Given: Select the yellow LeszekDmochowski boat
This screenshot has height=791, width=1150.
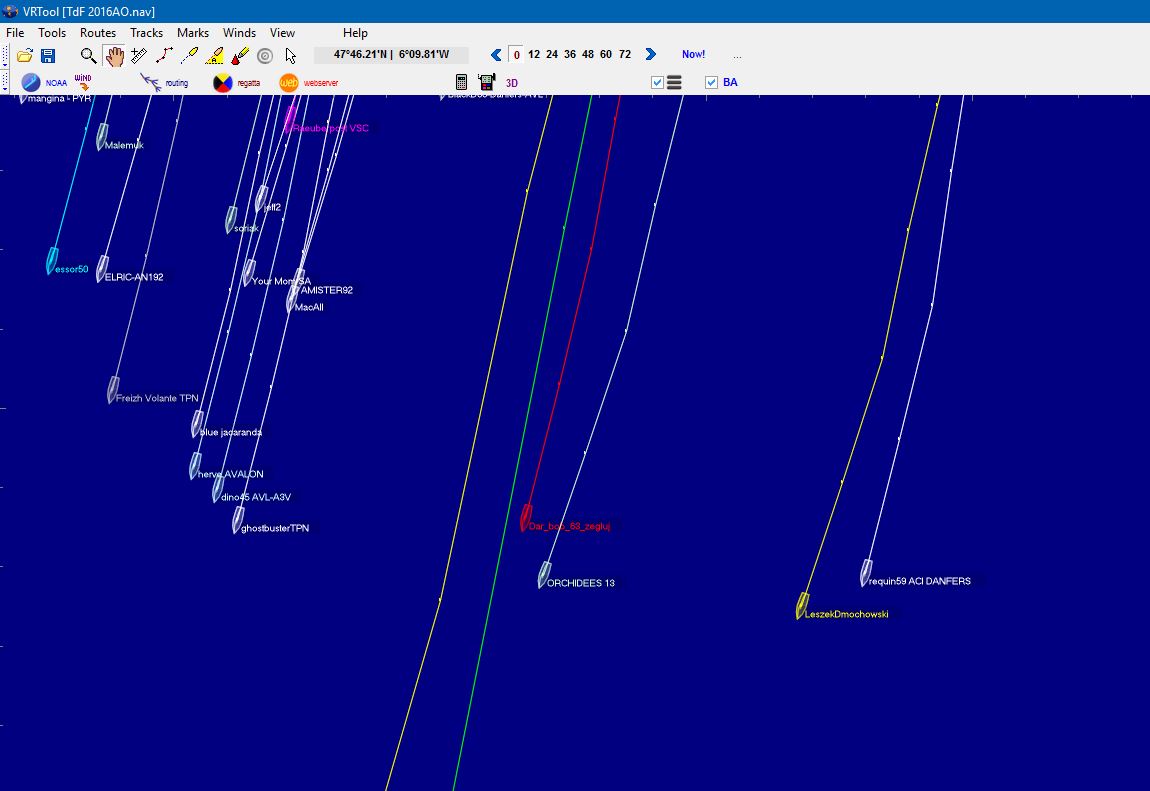Looking at the screenshot, I should pos(802,606).
